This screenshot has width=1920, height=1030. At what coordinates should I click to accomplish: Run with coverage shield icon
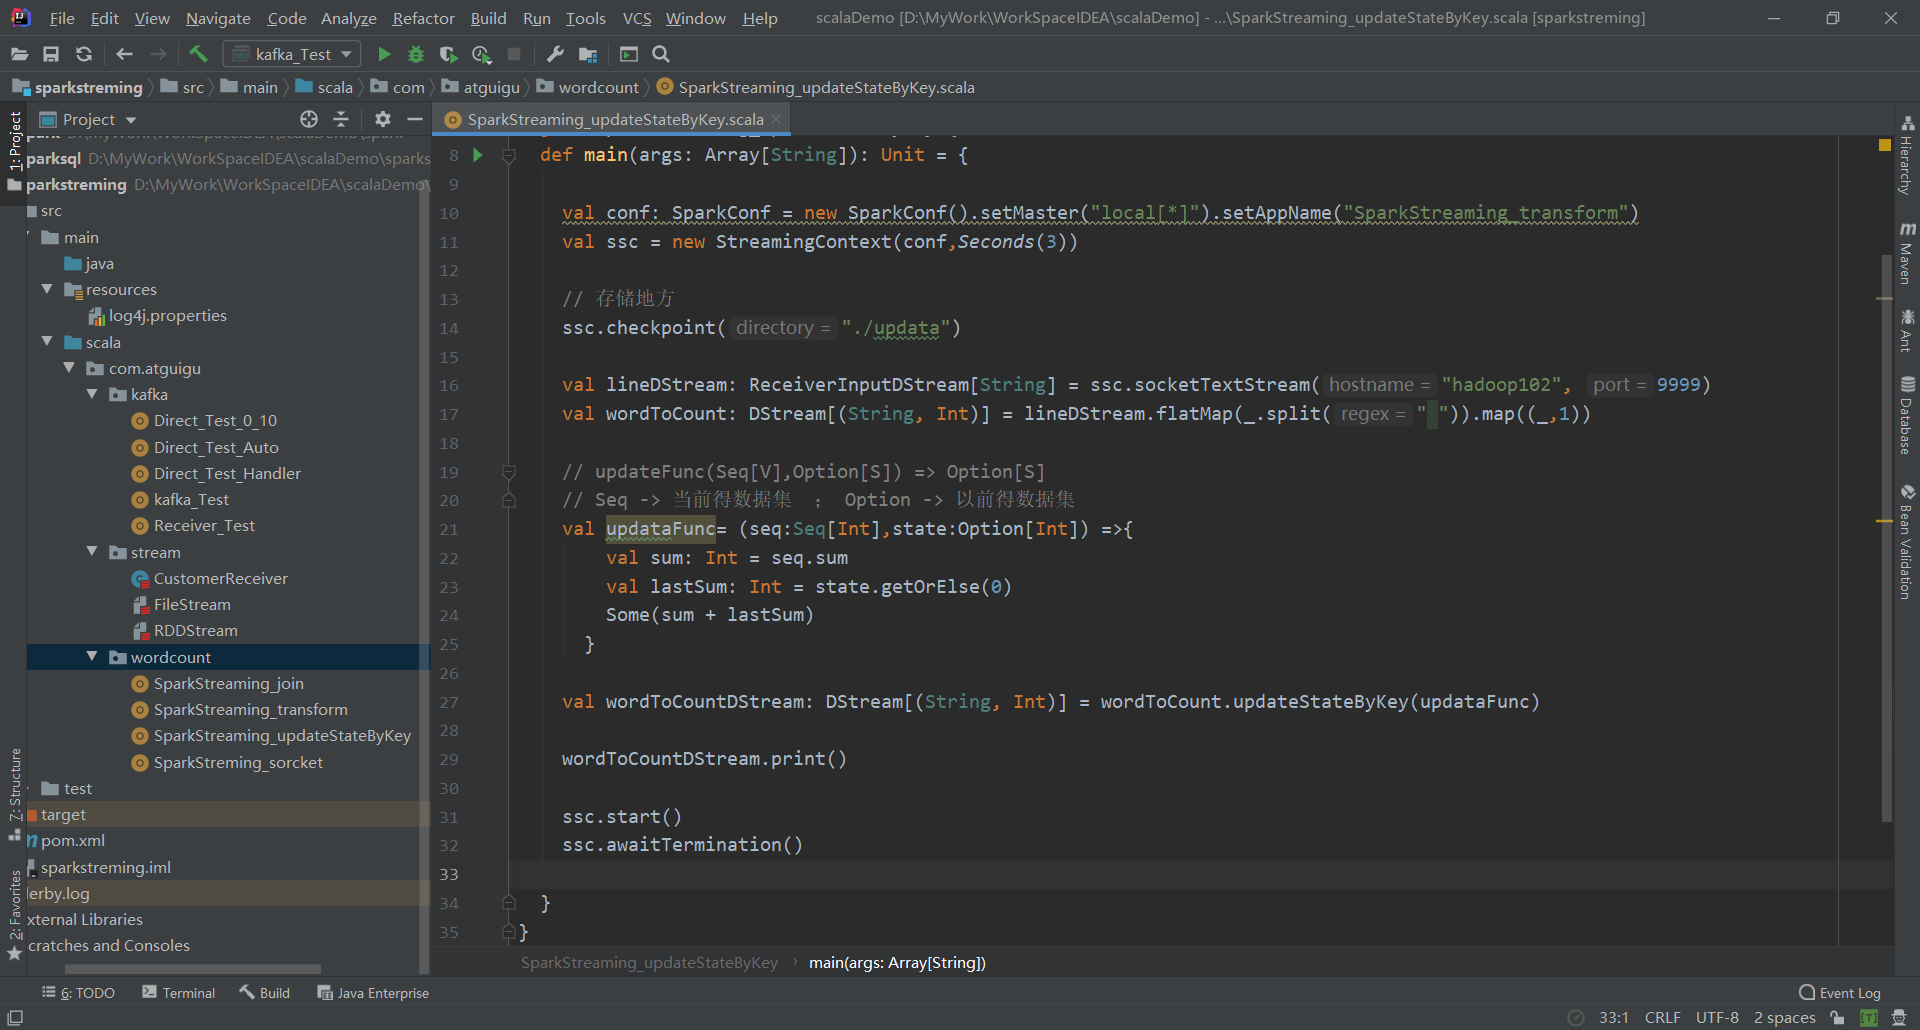point(449,54)
